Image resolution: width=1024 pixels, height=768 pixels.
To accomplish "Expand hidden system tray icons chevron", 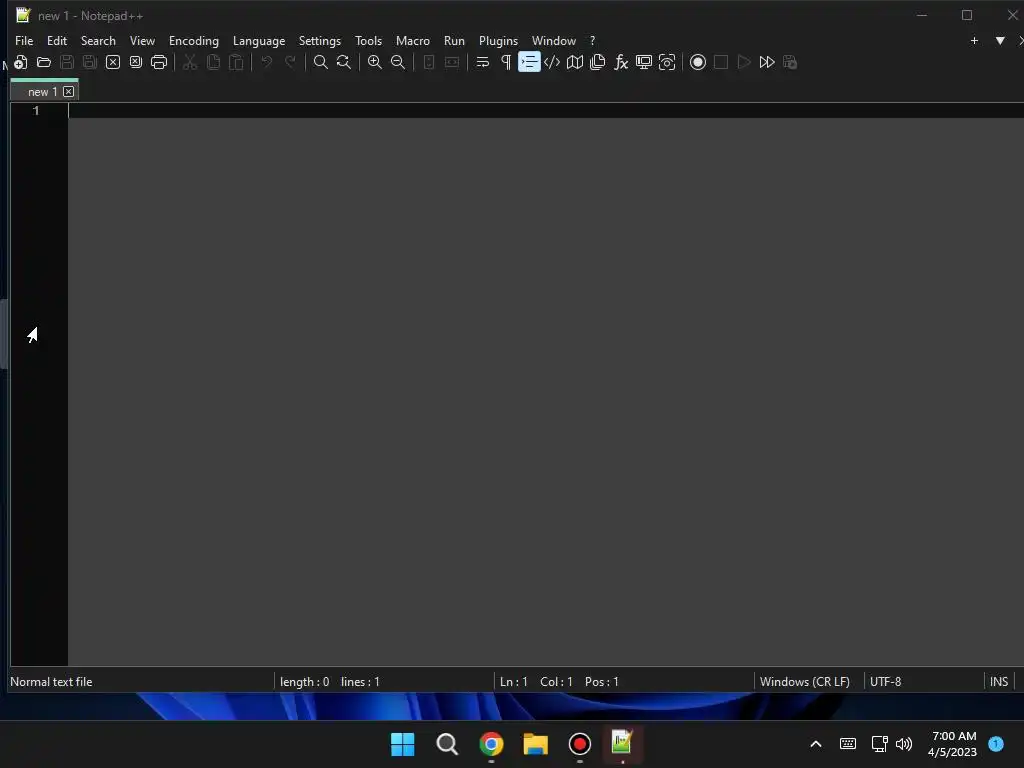I will (816, 744).
